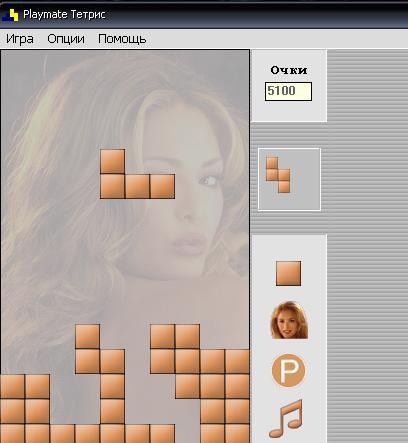
Task: Click the Очки label above the score
Action: coord(289,70)
